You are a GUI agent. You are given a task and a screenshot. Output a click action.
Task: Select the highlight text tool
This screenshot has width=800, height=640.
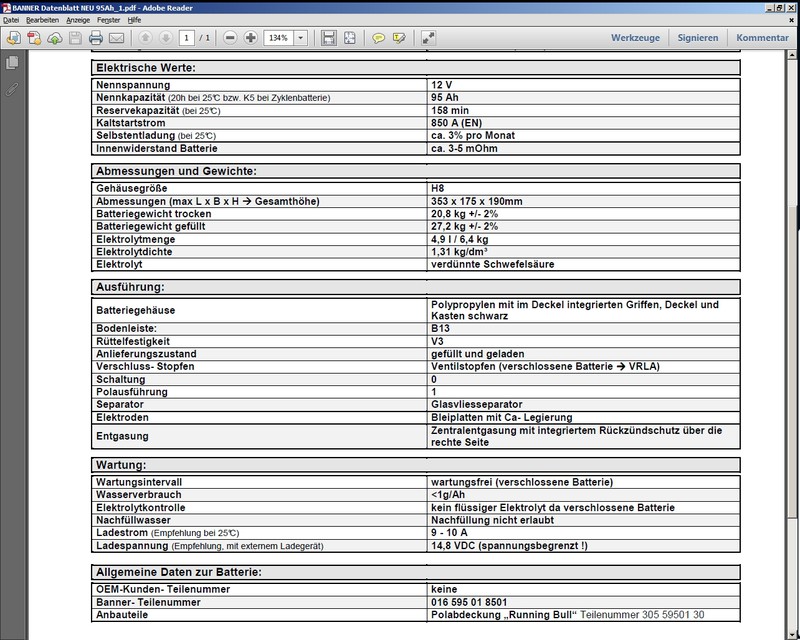(x=400, y=38)
